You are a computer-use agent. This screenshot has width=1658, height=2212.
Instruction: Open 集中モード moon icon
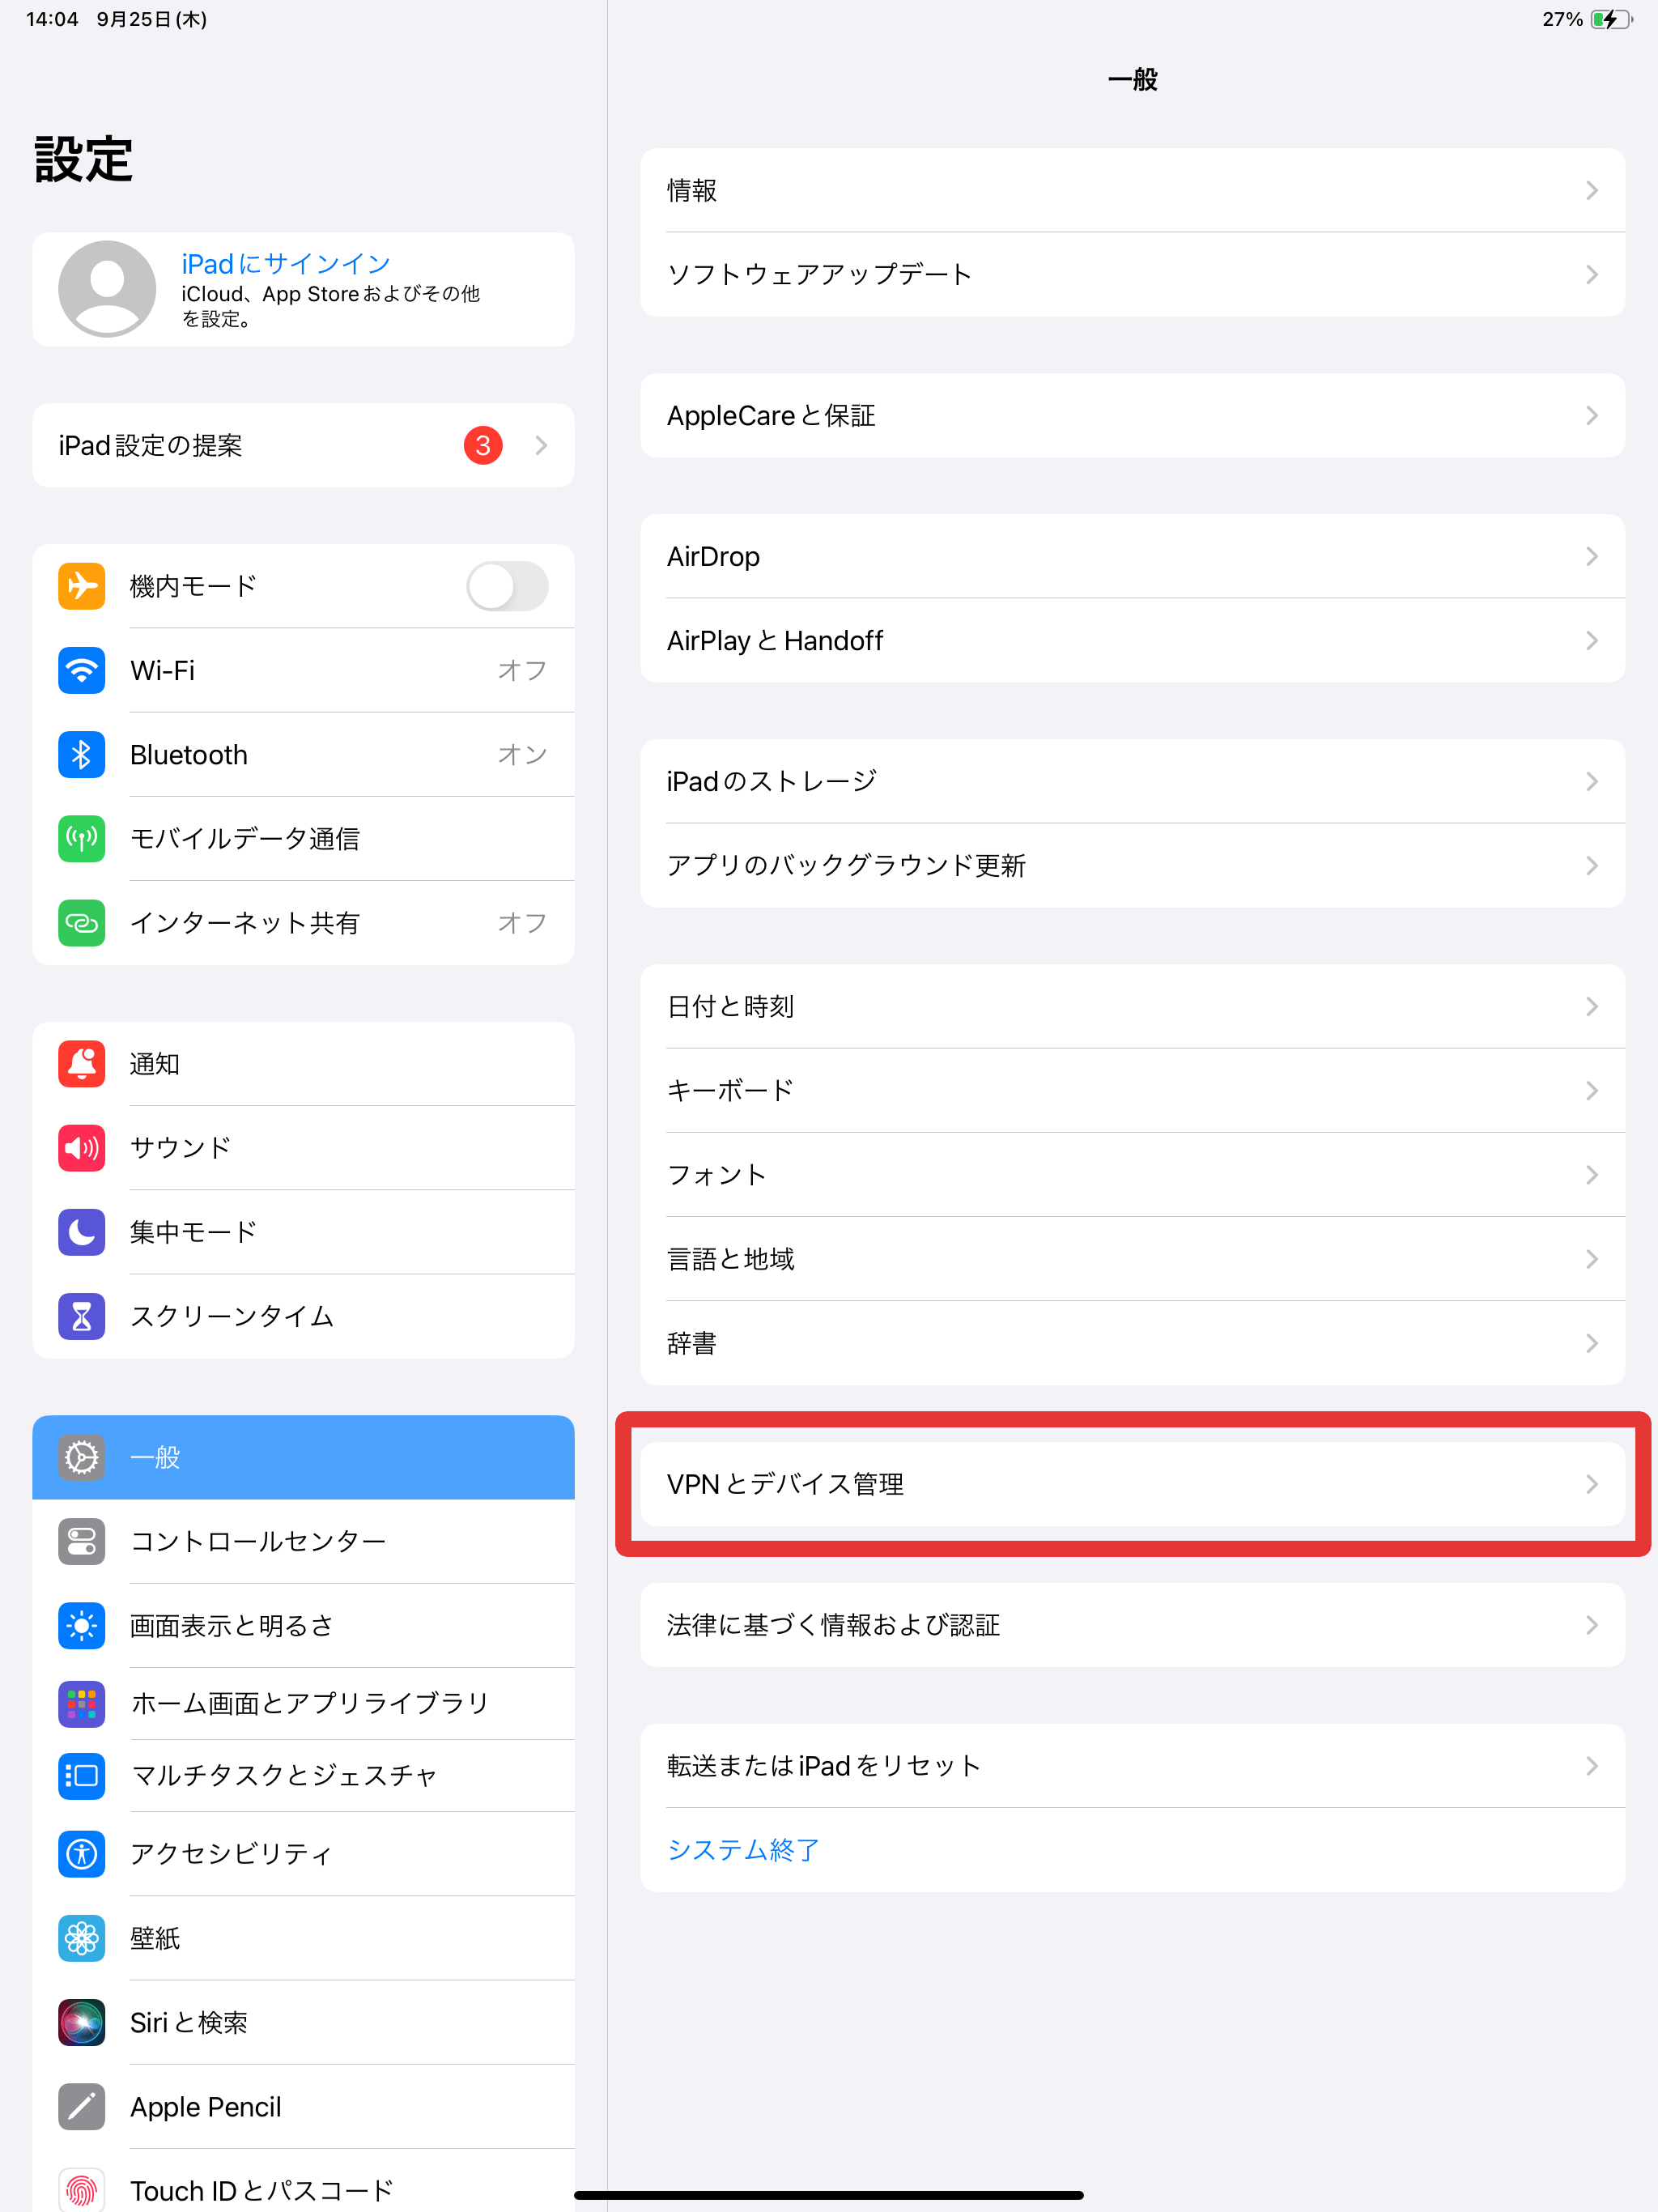[81, 1231]
